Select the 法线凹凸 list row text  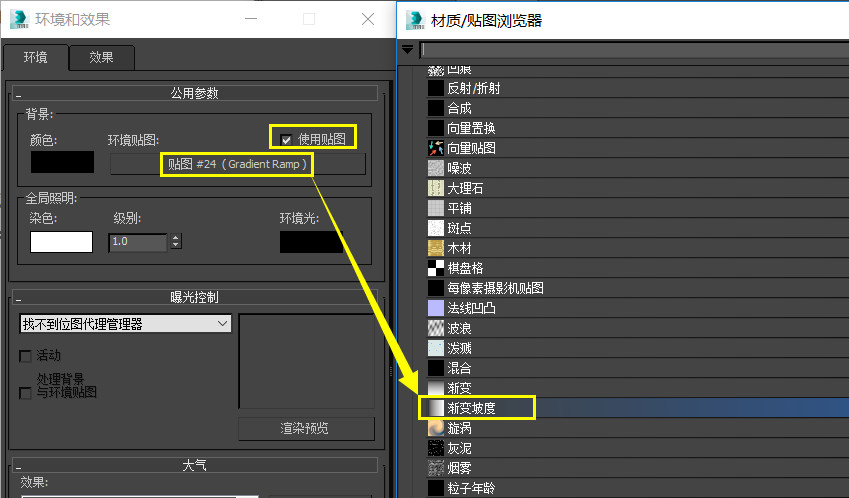point(471,308)
